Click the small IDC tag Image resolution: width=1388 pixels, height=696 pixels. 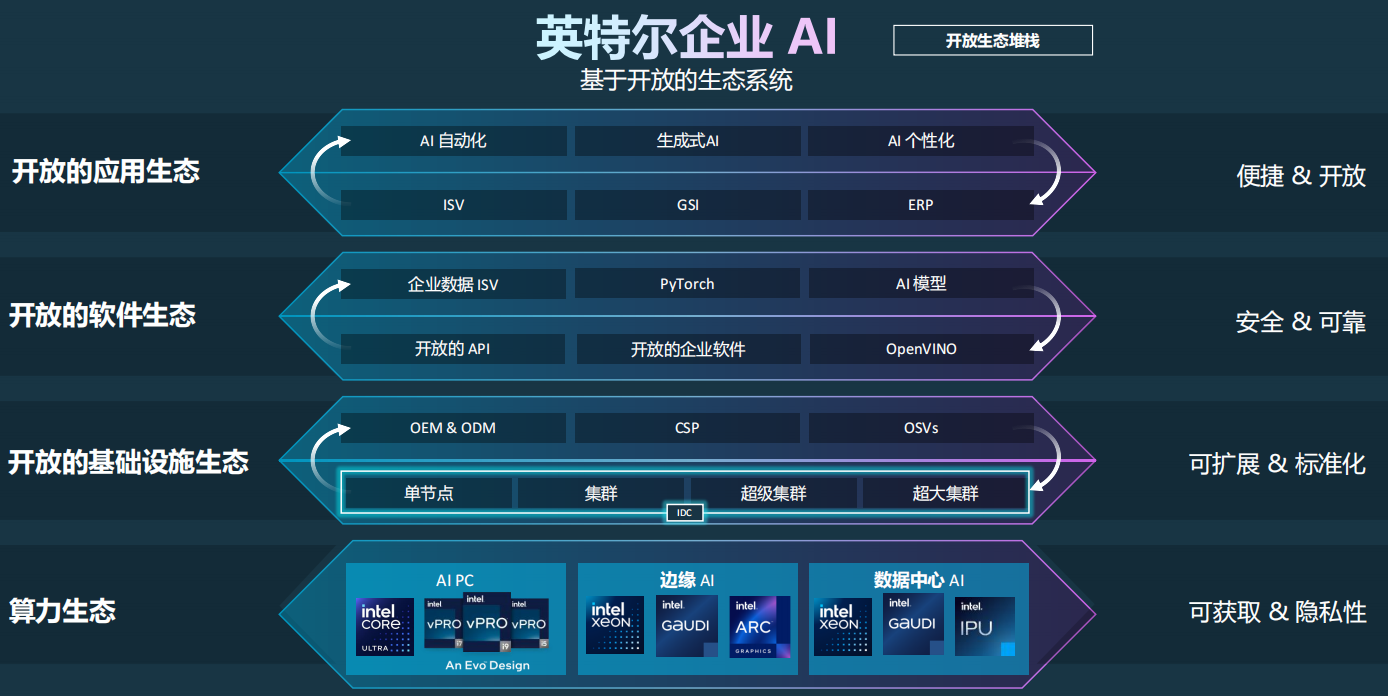coord(685,513)
